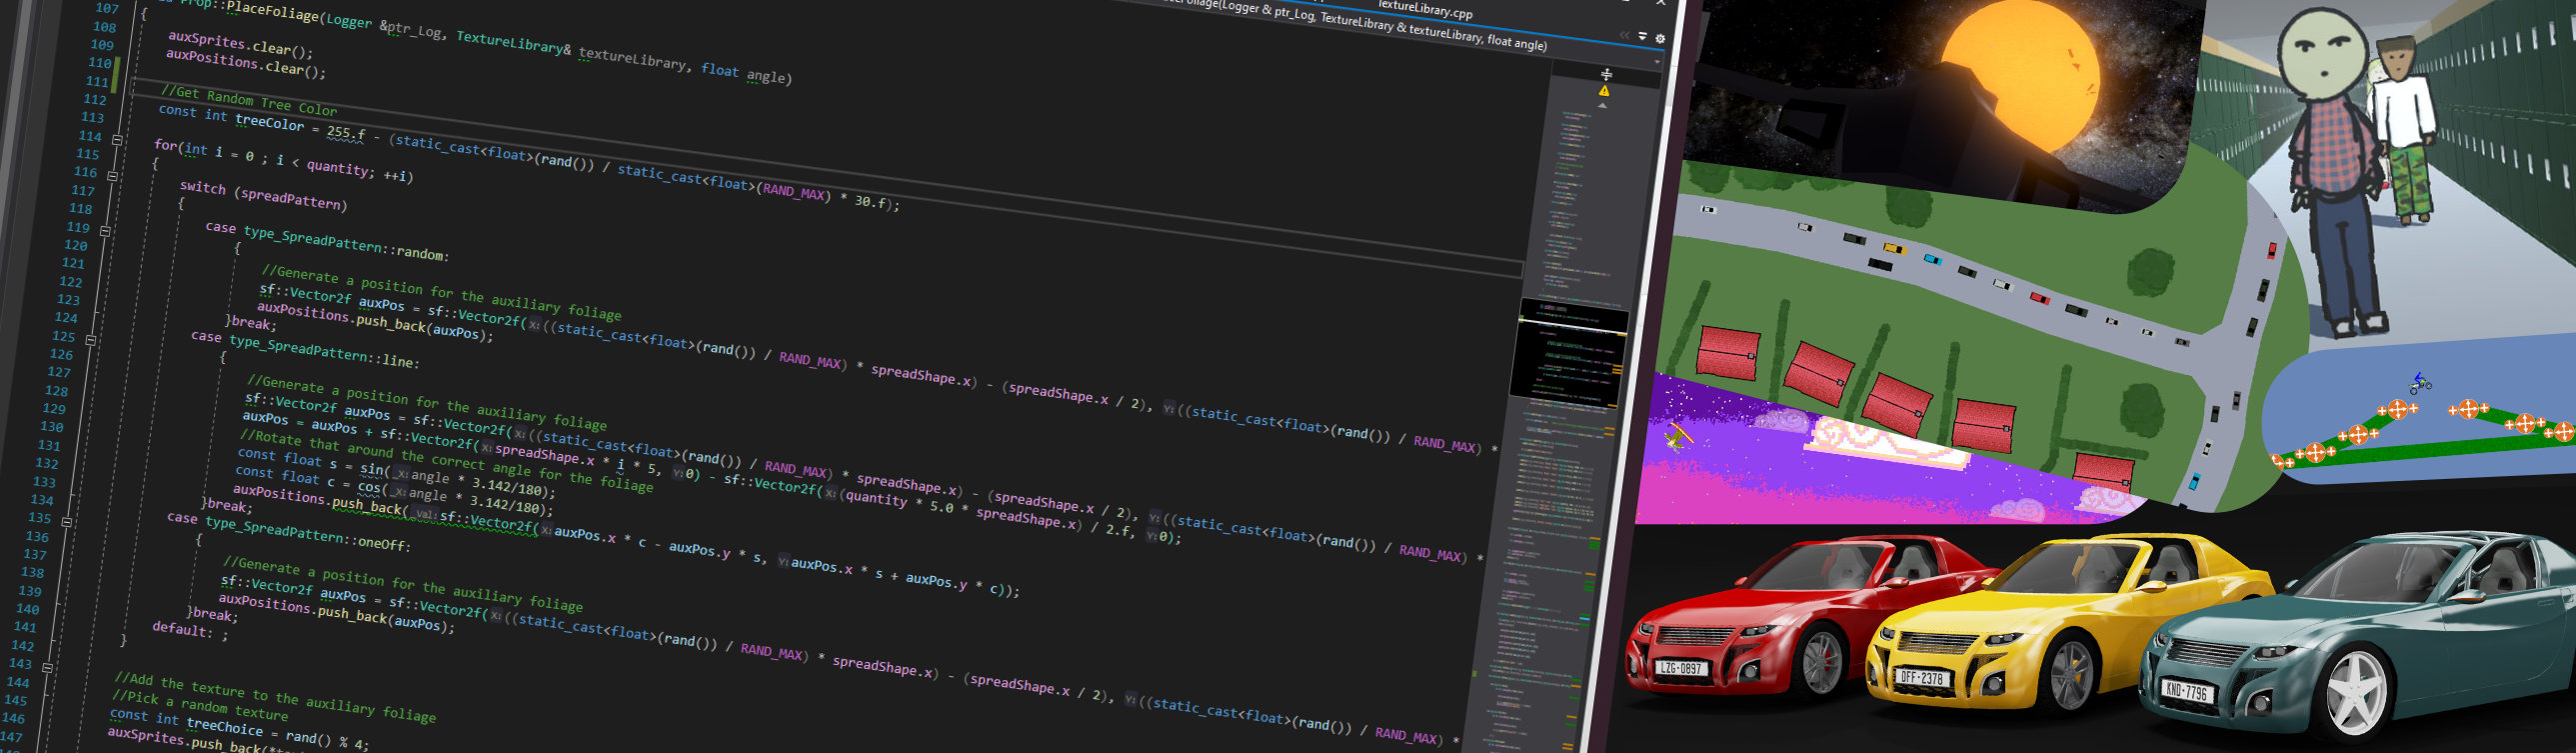Click the "default: ;" statement
Screen dimensions: 2576x753
click(190, 630)
